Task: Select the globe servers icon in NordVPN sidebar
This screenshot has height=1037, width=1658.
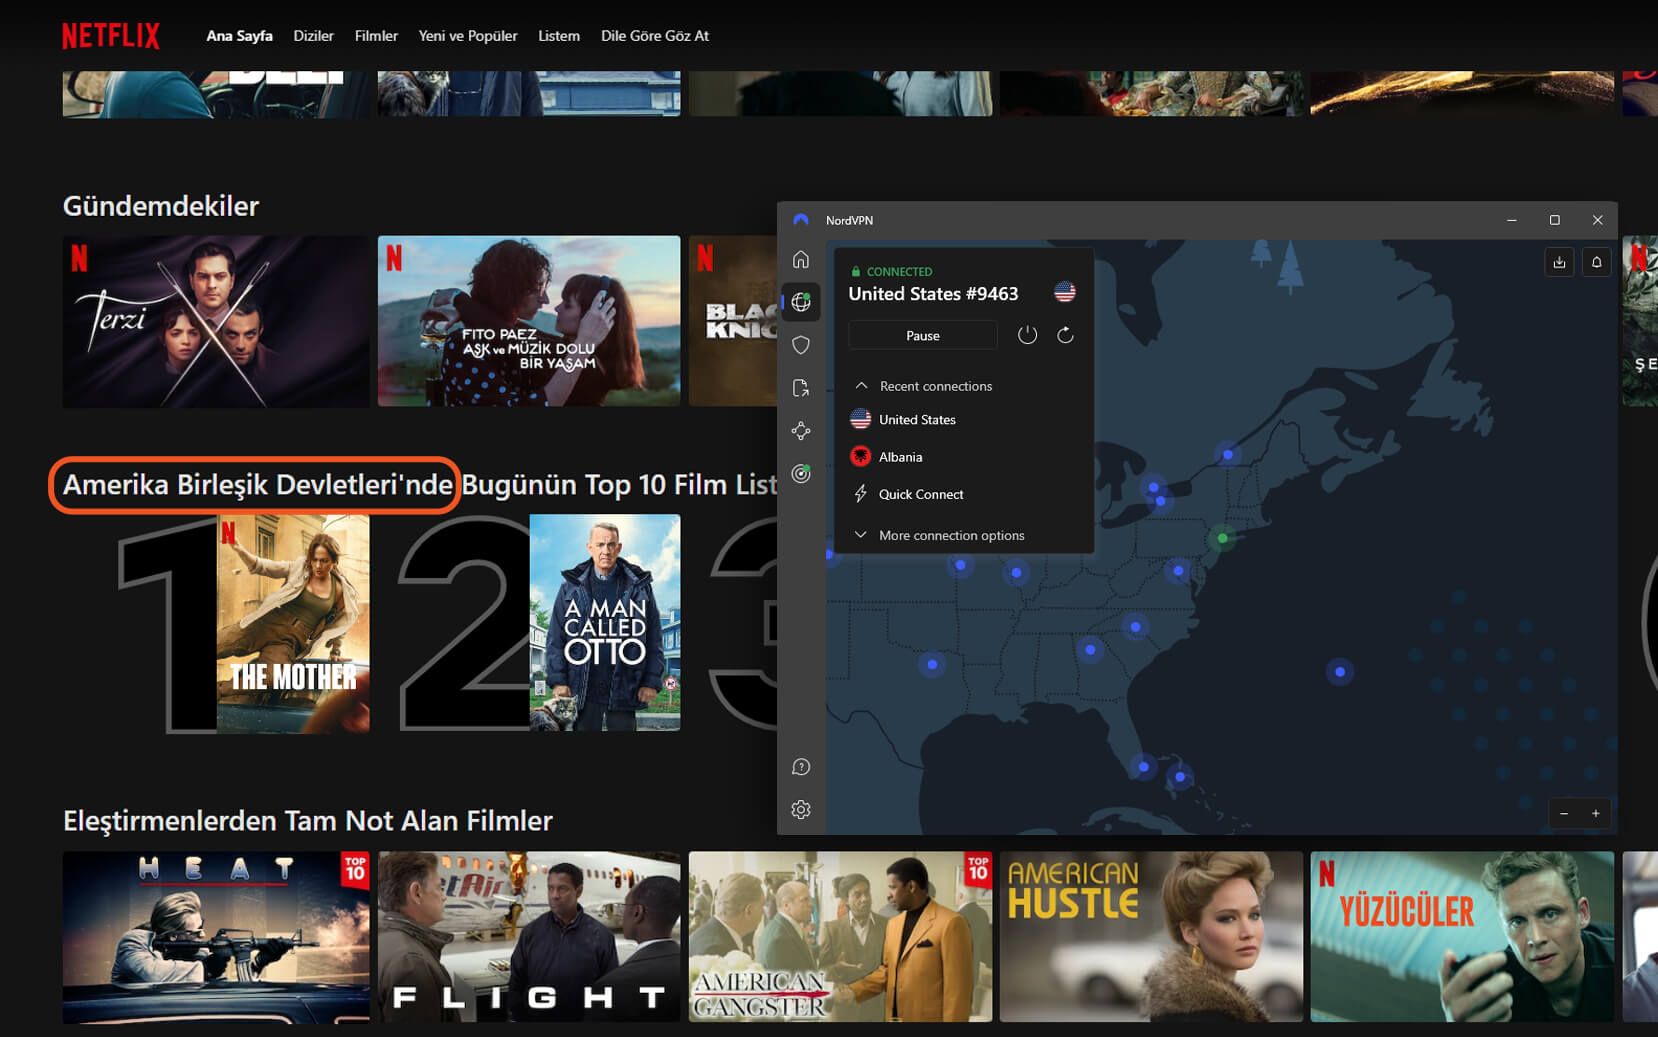Action: click(801, 302)
